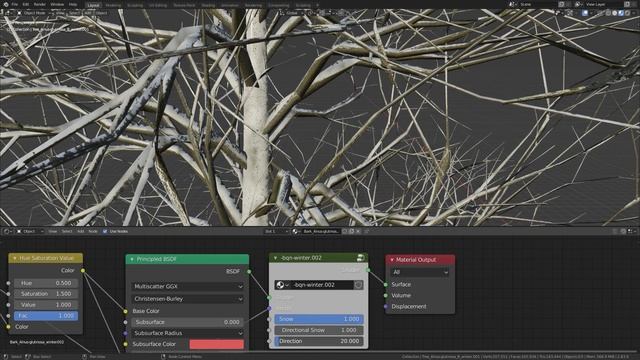Add a new scene with the button by the Scene field
This screenshot has height=360, width=640.
(x=561, y=4)
